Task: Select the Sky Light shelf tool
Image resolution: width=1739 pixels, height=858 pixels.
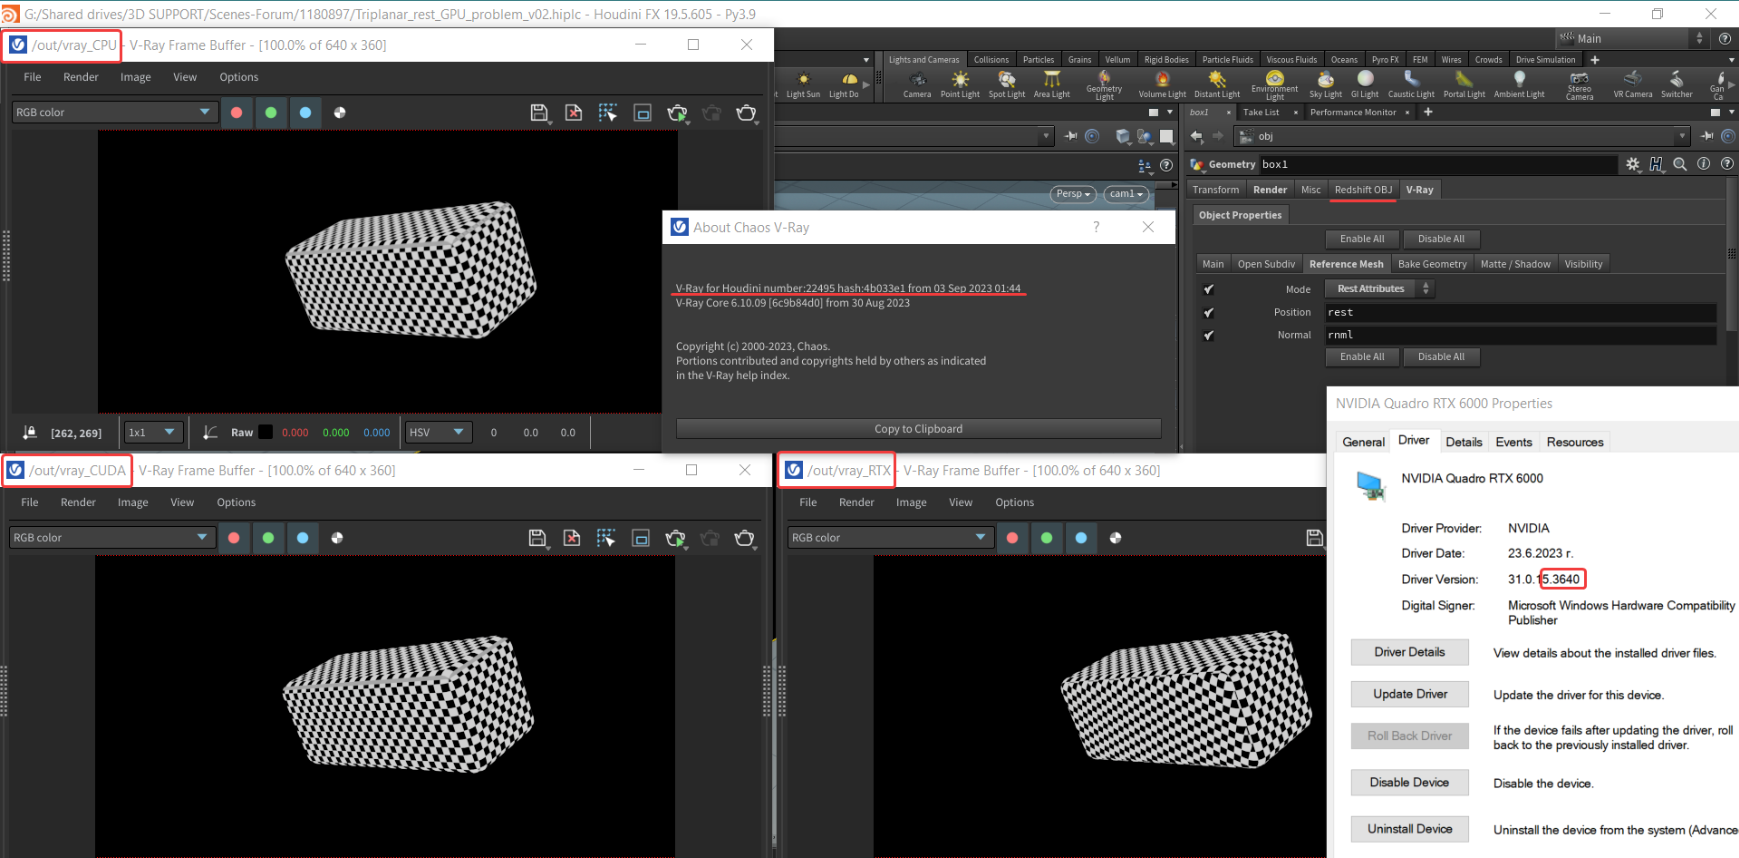Action: click(x=1326, y=84)
